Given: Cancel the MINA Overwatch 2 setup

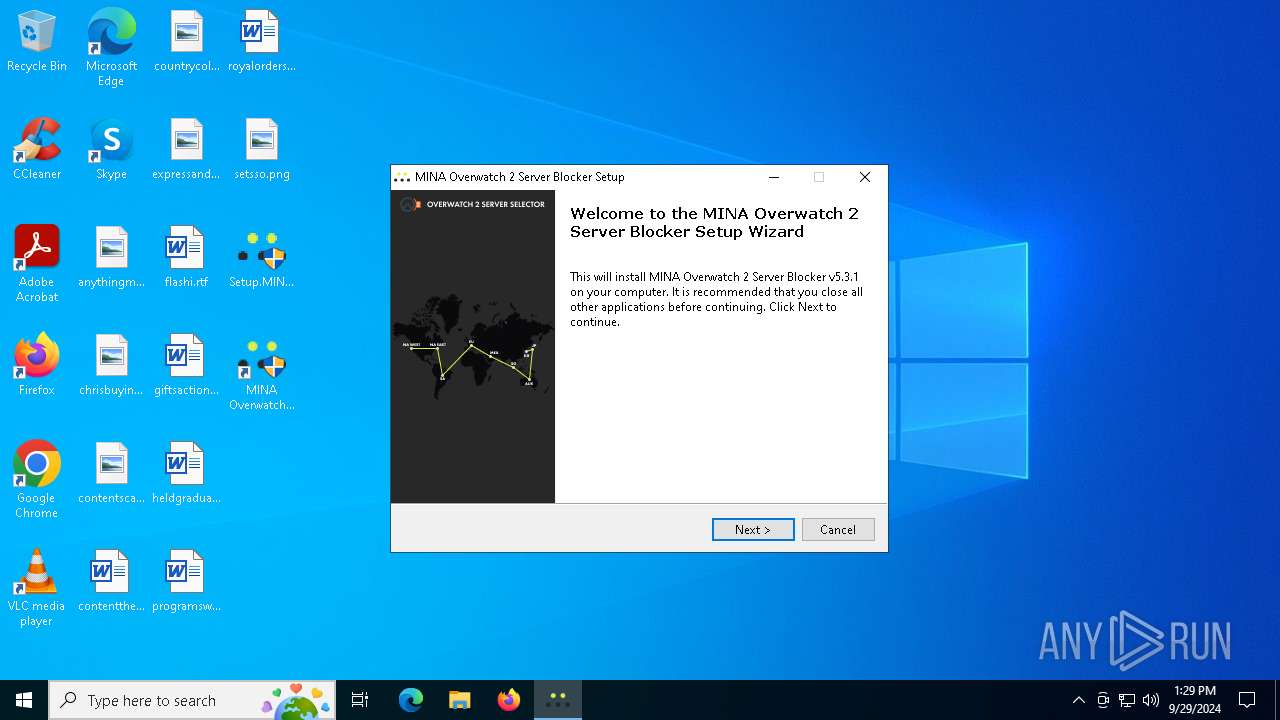Looking at the screenshot, I should pos(838,529).
